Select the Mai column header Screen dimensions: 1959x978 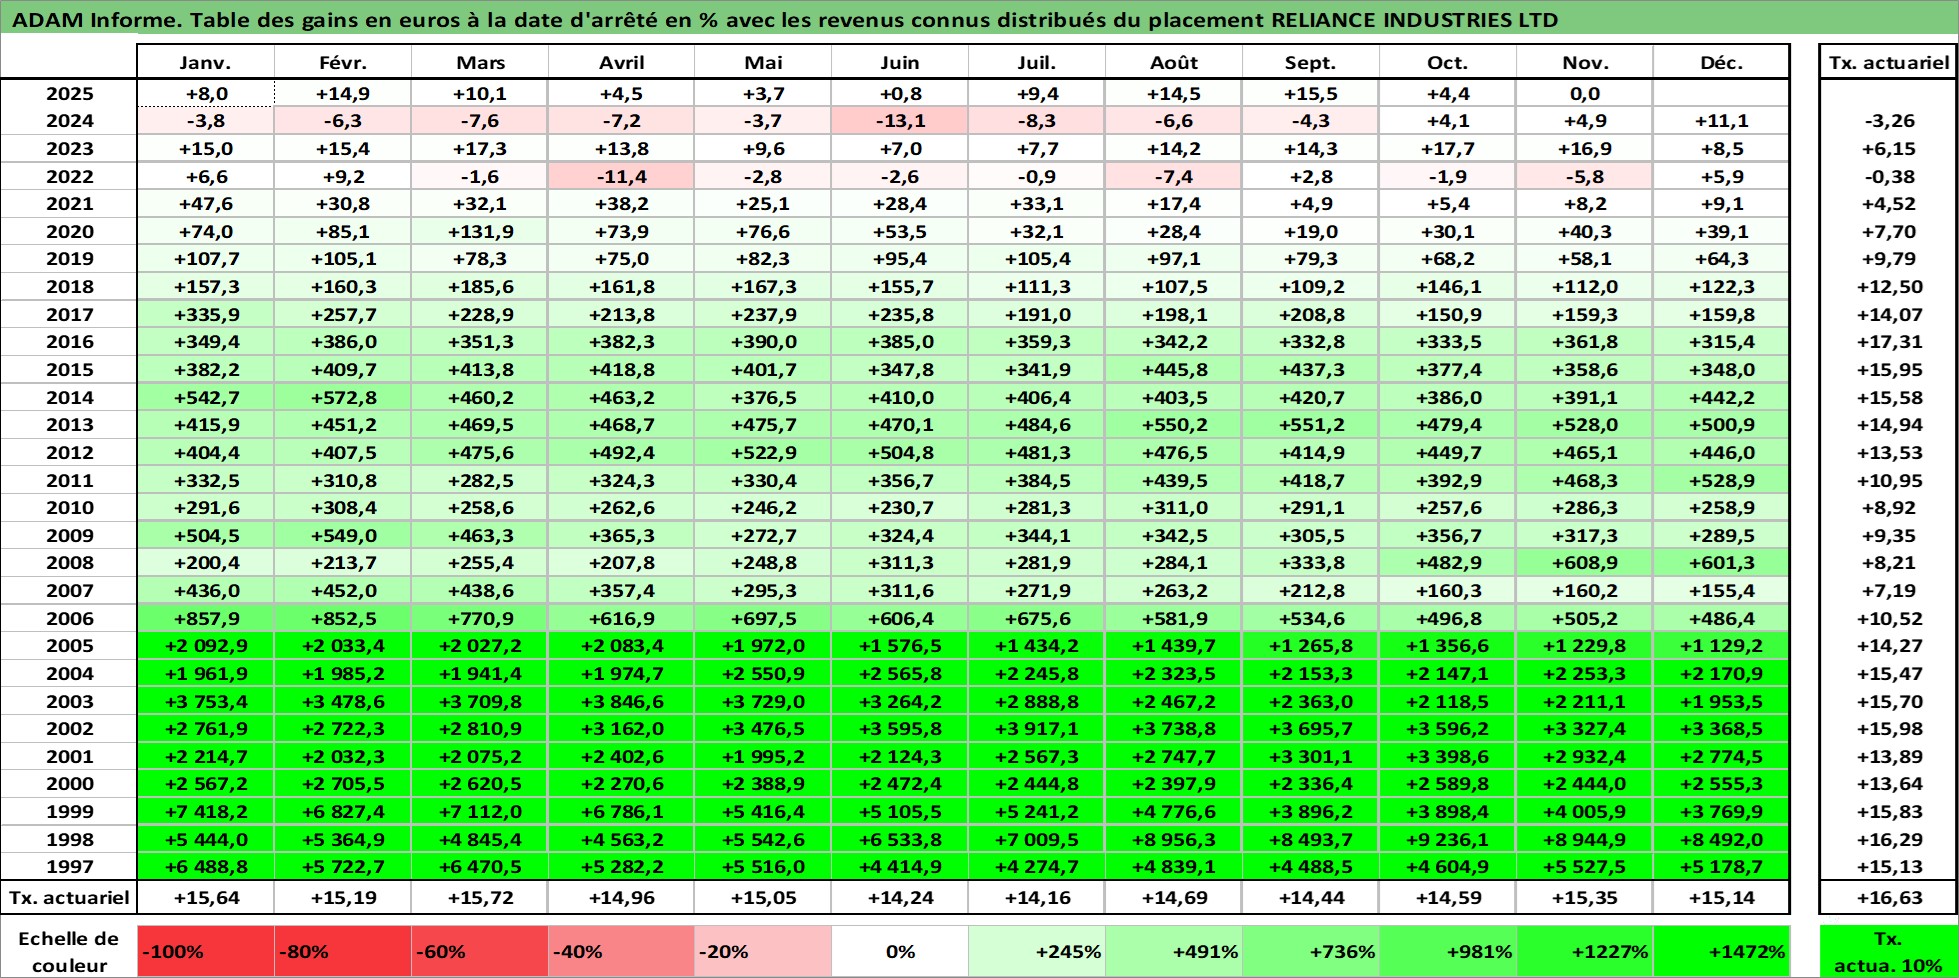click(763, 62)
